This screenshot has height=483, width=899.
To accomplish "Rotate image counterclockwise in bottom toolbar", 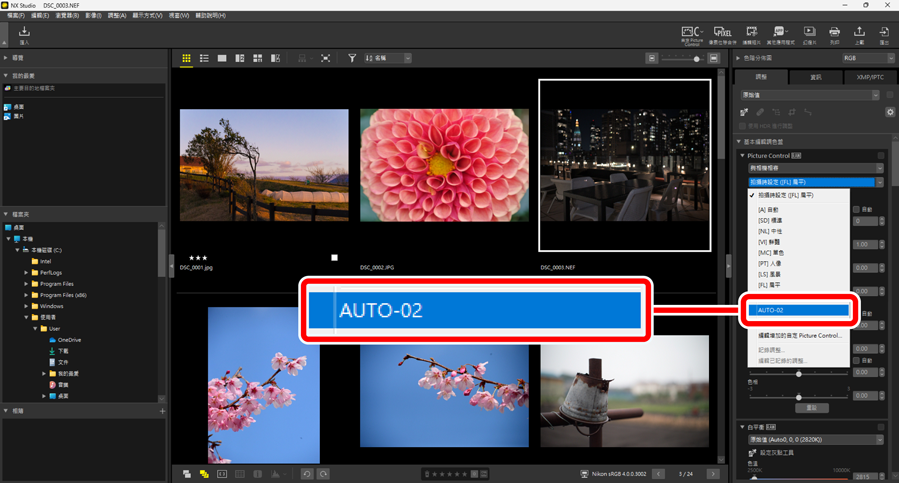I will [x=307, y=473].
